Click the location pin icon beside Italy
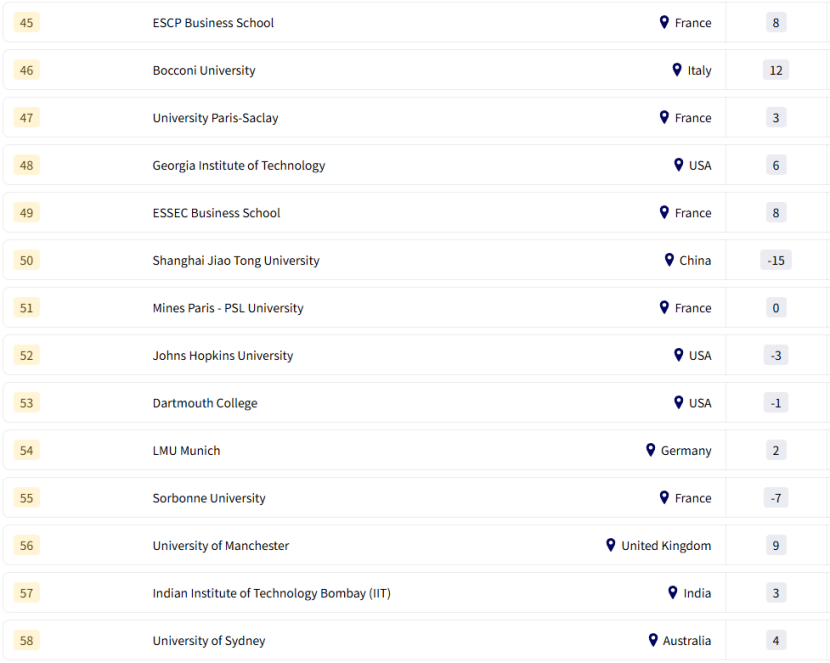The image size is (830, 663). (x=677, y=70)
